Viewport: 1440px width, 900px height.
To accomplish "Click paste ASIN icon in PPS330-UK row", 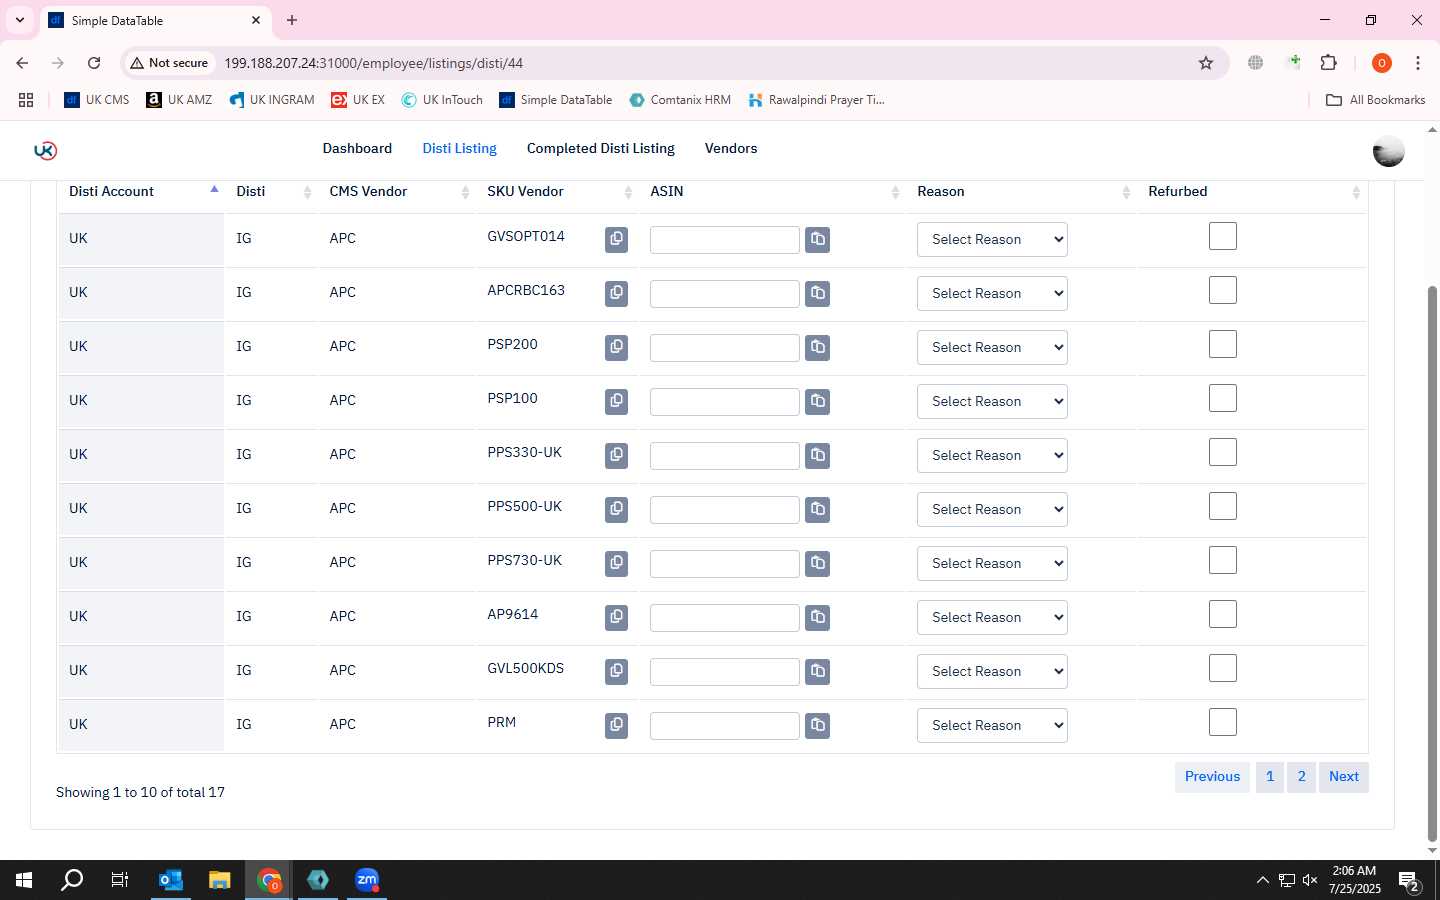I will click(x=818, y=455).
